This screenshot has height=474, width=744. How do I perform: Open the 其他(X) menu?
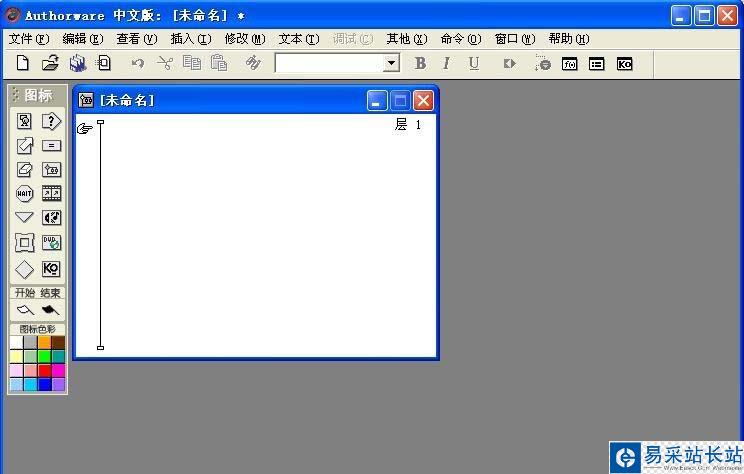pos(407,39)
